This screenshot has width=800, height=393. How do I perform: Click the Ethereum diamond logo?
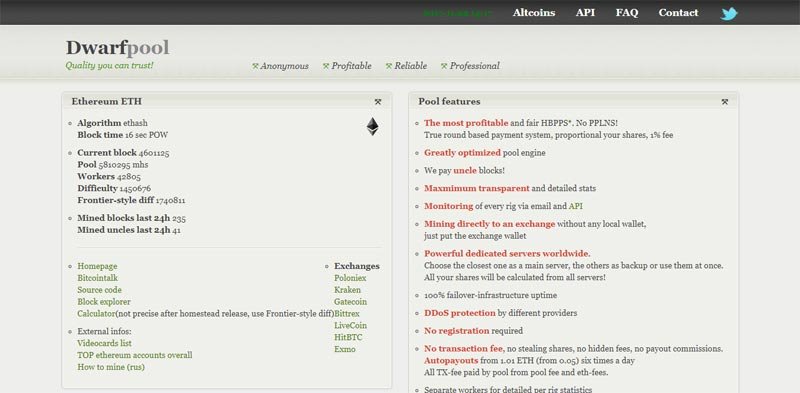pos(372,127)
